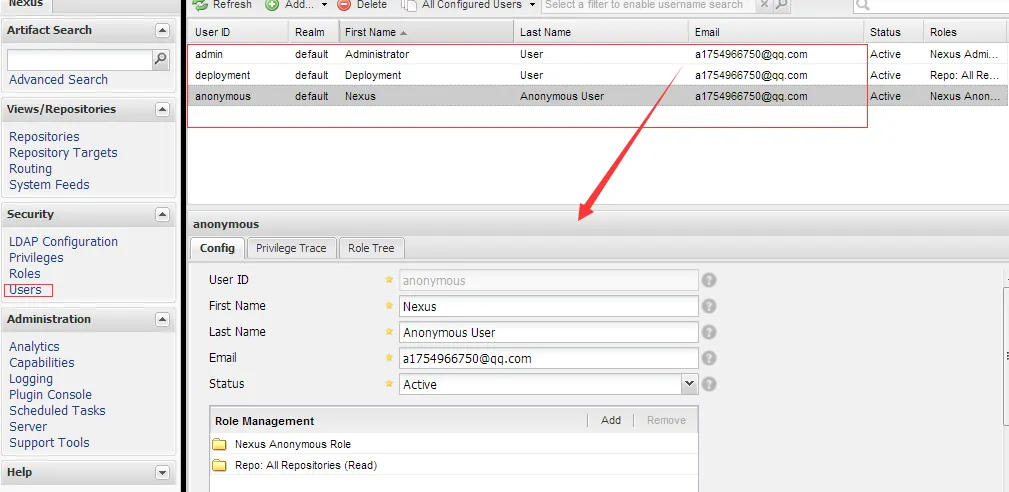Image resolution: width=1009 pixels, height=492 pixels.
Task: Select Repo: All Repositories (Read) role
Action: [x=454, y=465]
